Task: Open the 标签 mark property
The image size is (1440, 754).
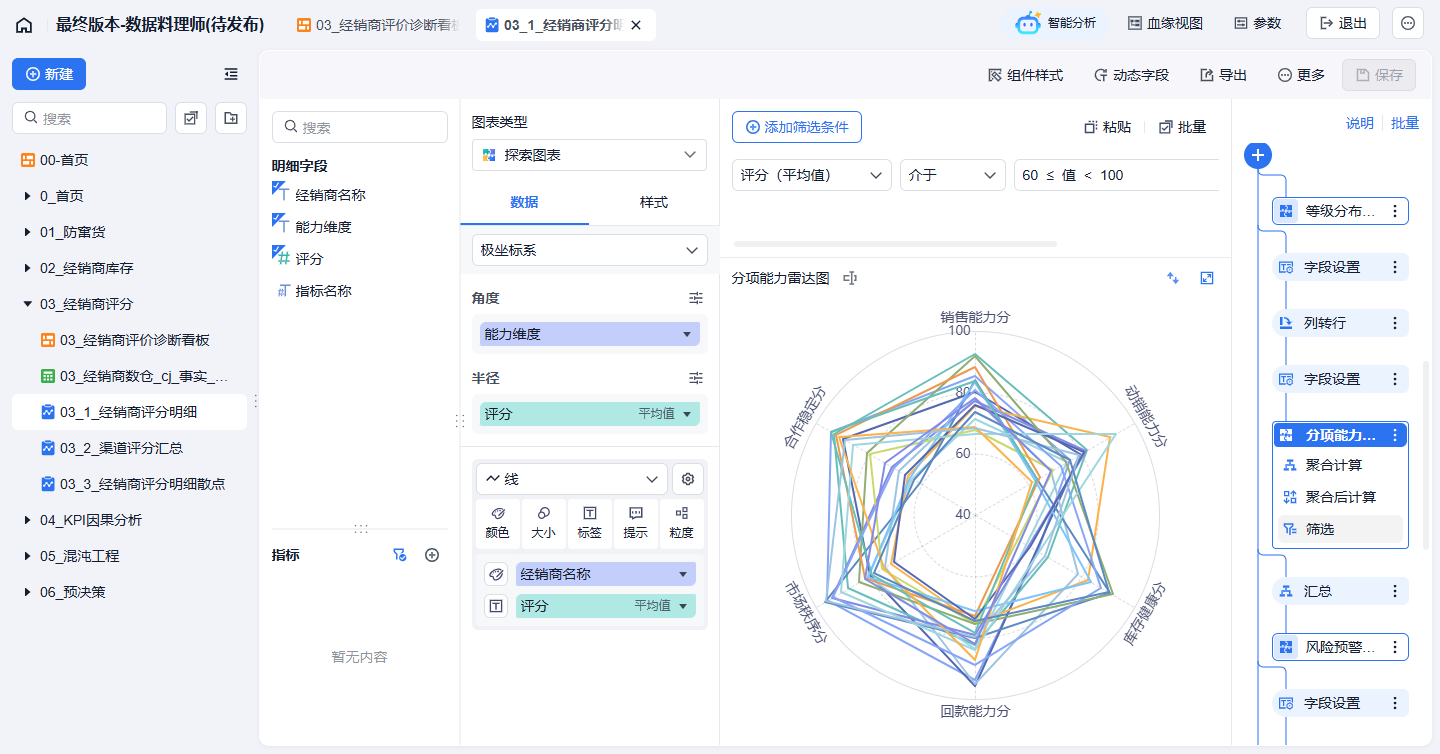Action: click(590, 523)
